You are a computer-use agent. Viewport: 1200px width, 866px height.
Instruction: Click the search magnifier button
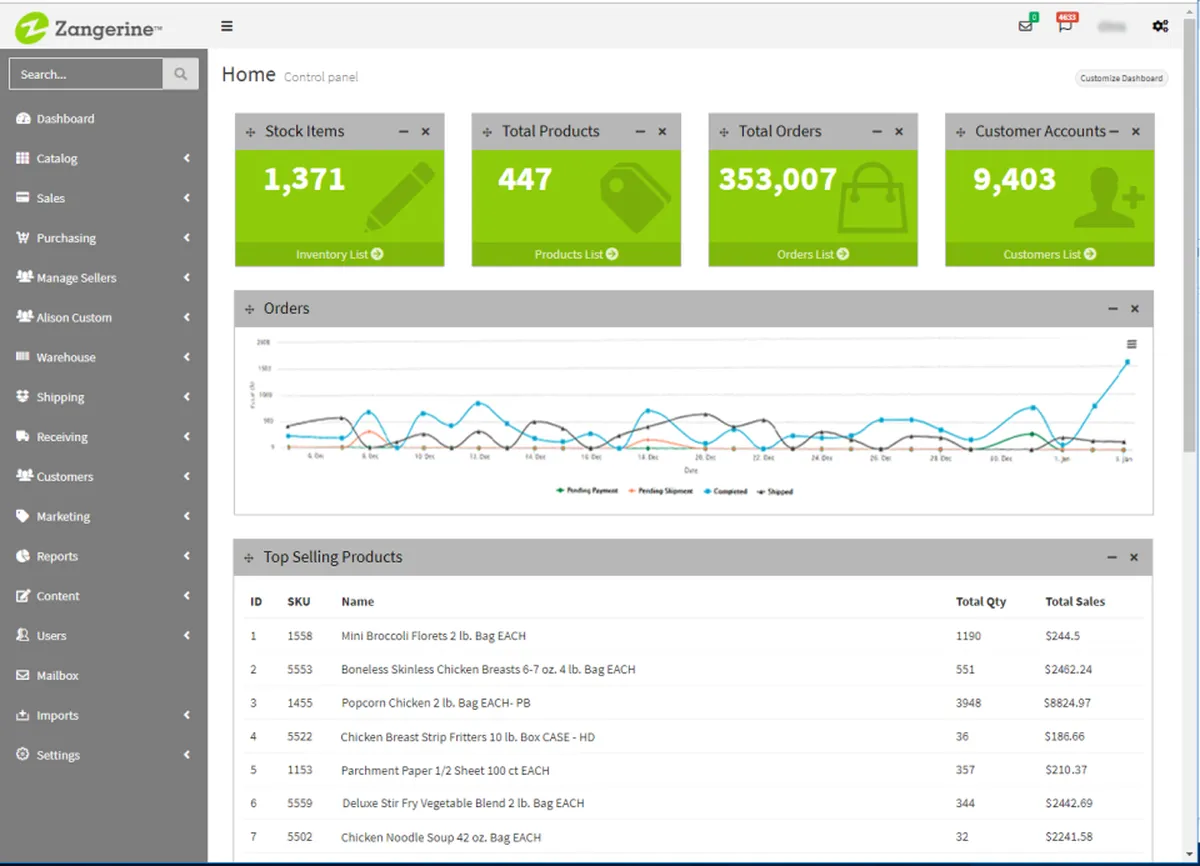(181, 74)
